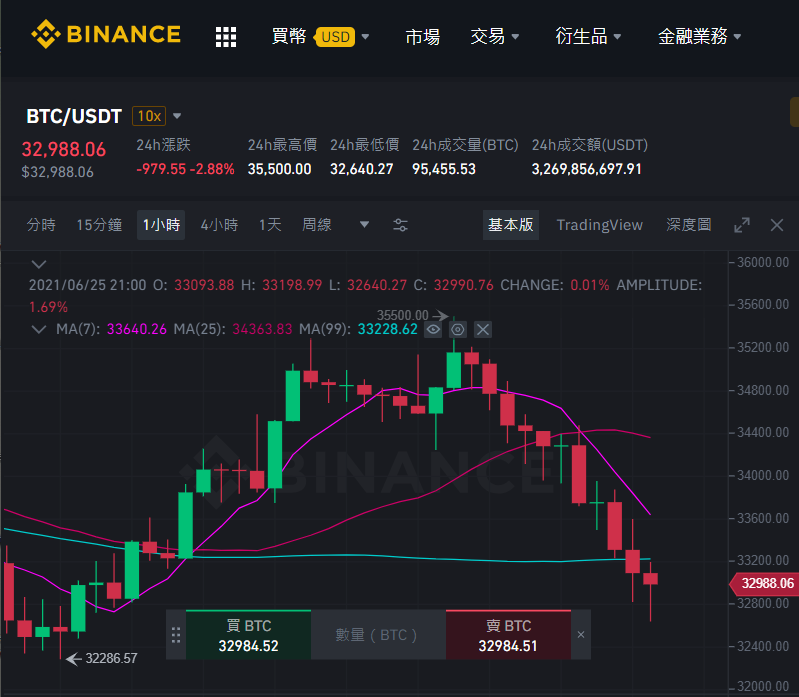Click the 10x leverage badge
The height and width of the screenshot is (697, 799).
click(149, 116)
